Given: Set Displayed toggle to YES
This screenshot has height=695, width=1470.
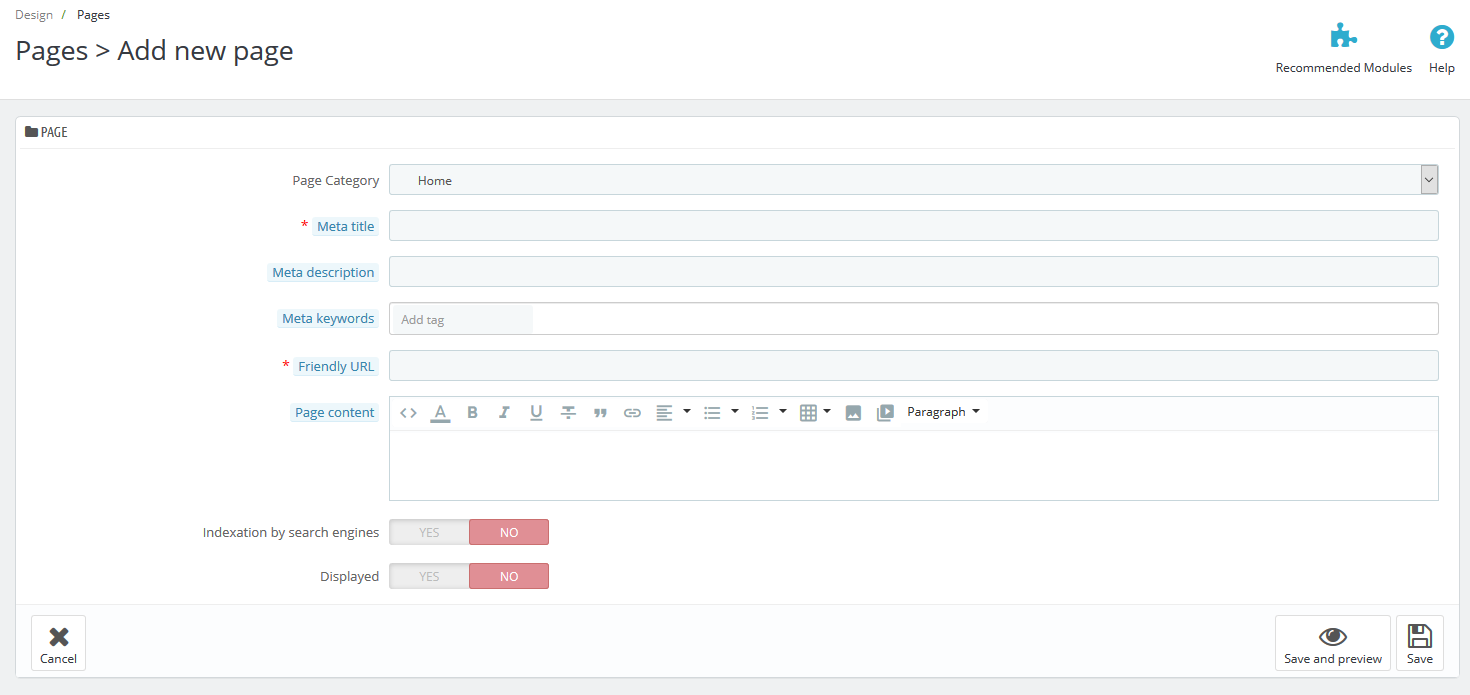Looking at the screenshot, I should point(429,576).
